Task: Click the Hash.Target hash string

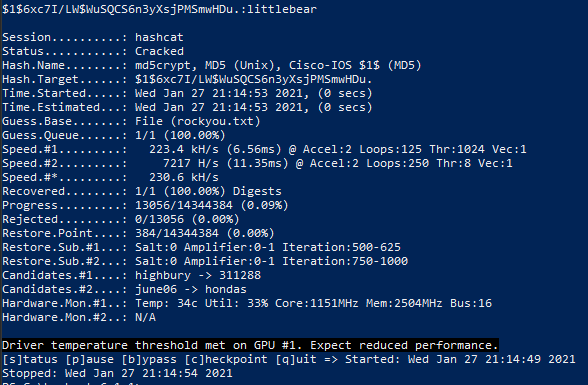Action: coord(254,79)
